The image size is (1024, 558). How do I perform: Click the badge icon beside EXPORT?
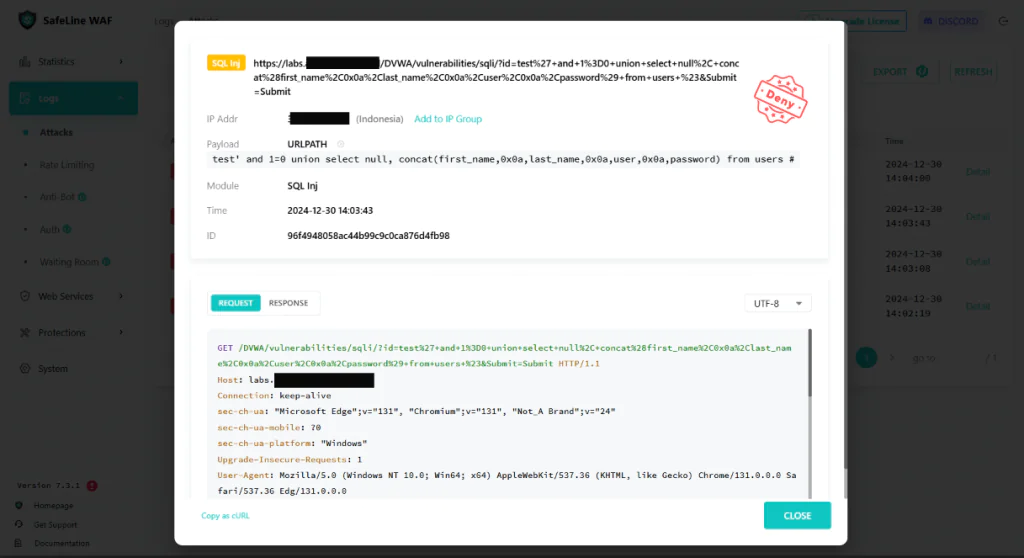[921, 71]
